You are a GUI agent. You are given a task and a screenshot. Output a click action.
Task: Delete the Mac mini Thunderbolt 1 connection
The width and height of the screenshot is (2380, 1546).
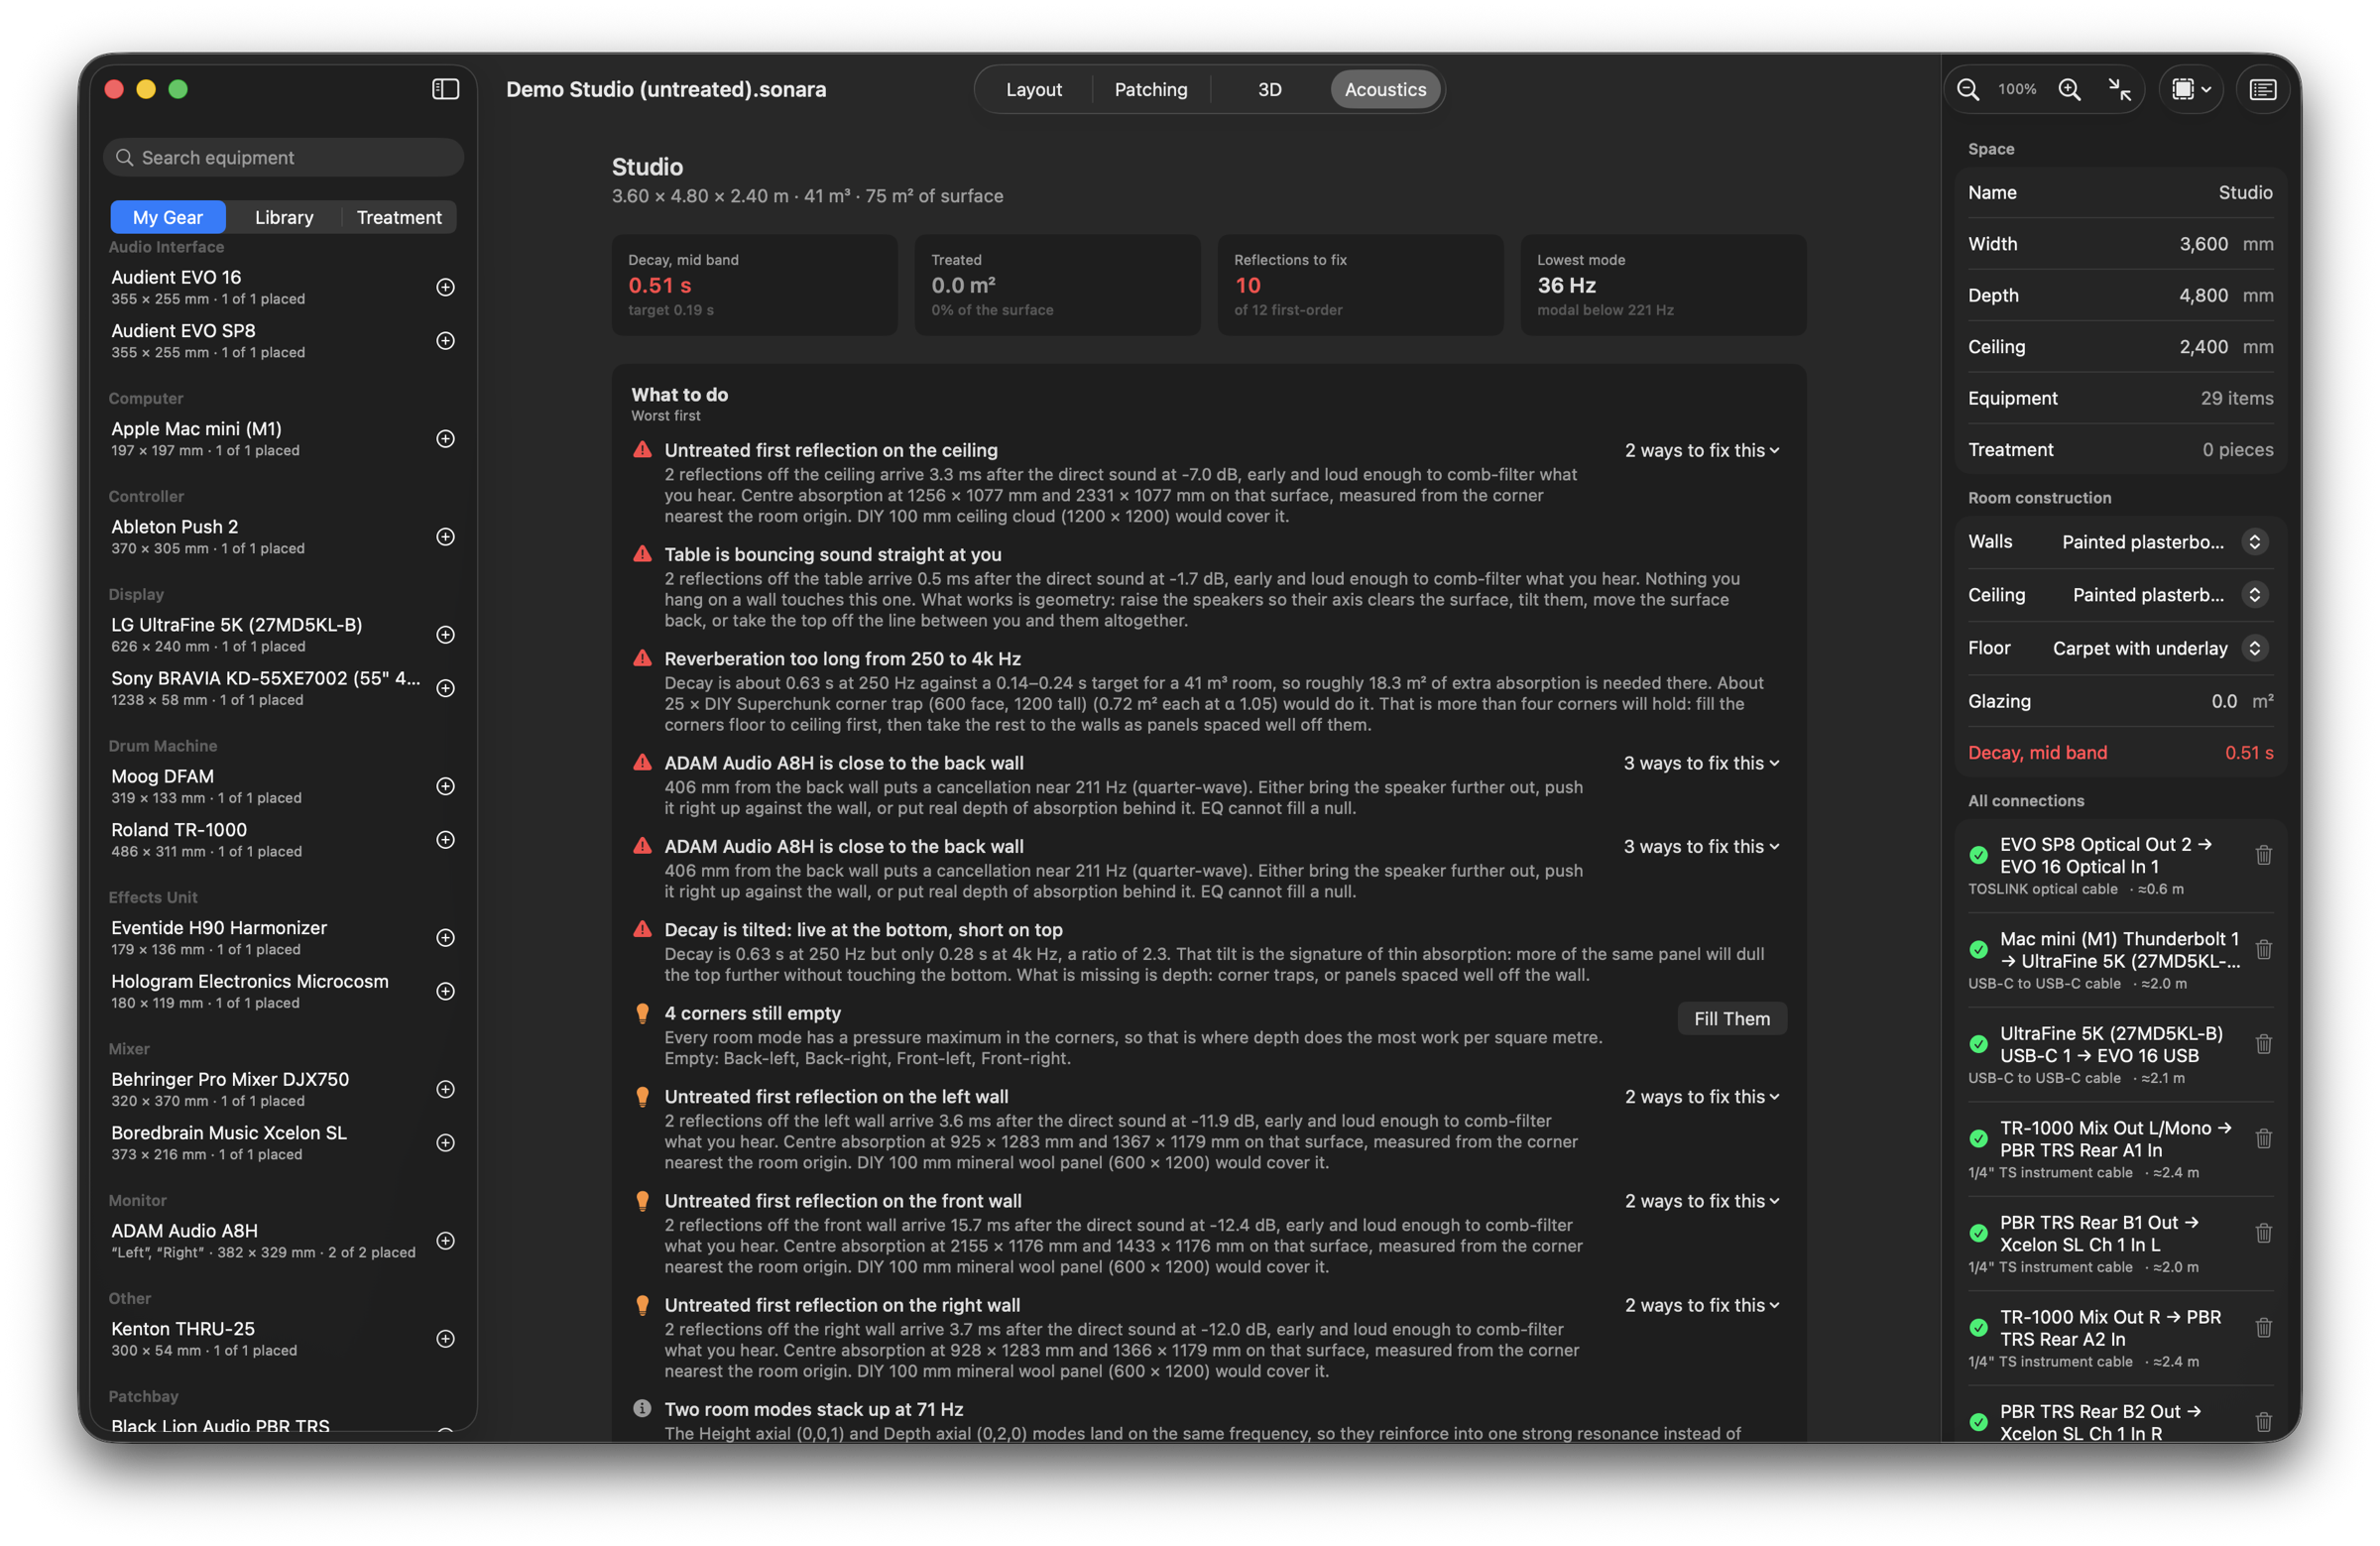click(x=2263, y=949)
